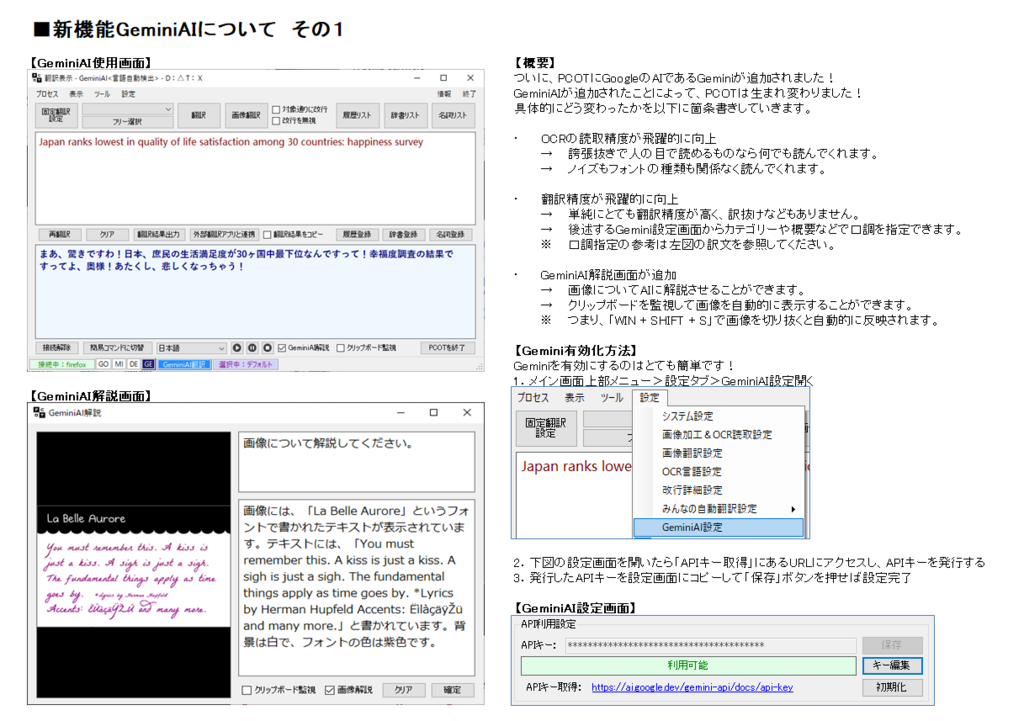Minimize the 翻訳表示 translation window
Viewport: 1024px width, 721px height.
(x=417, y=78)
